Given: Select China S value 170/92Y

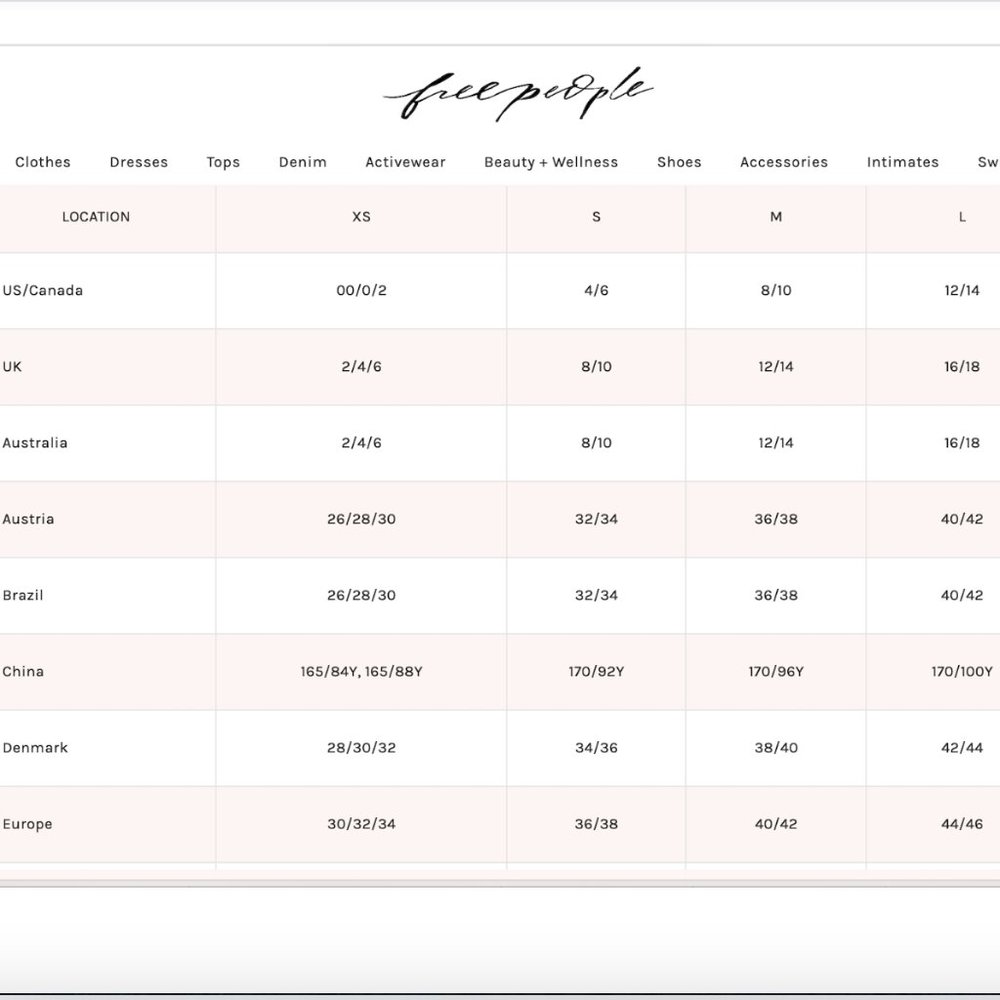Looking at the screenshot, I should point(596,672).
